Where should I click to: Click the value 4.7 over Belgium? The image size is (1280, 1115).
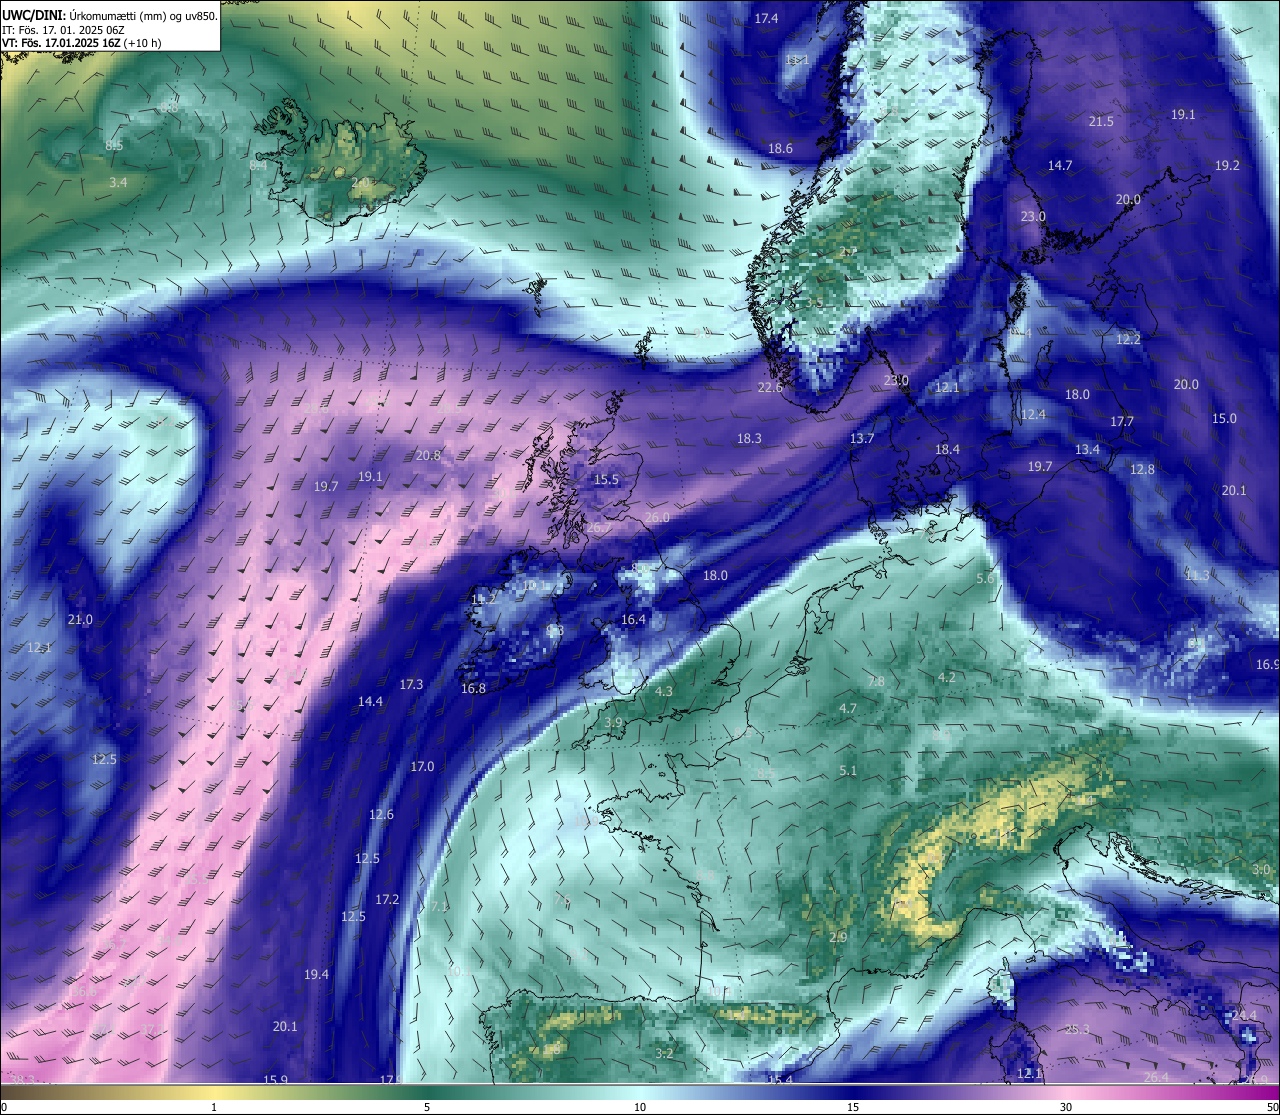pos(848,708)
